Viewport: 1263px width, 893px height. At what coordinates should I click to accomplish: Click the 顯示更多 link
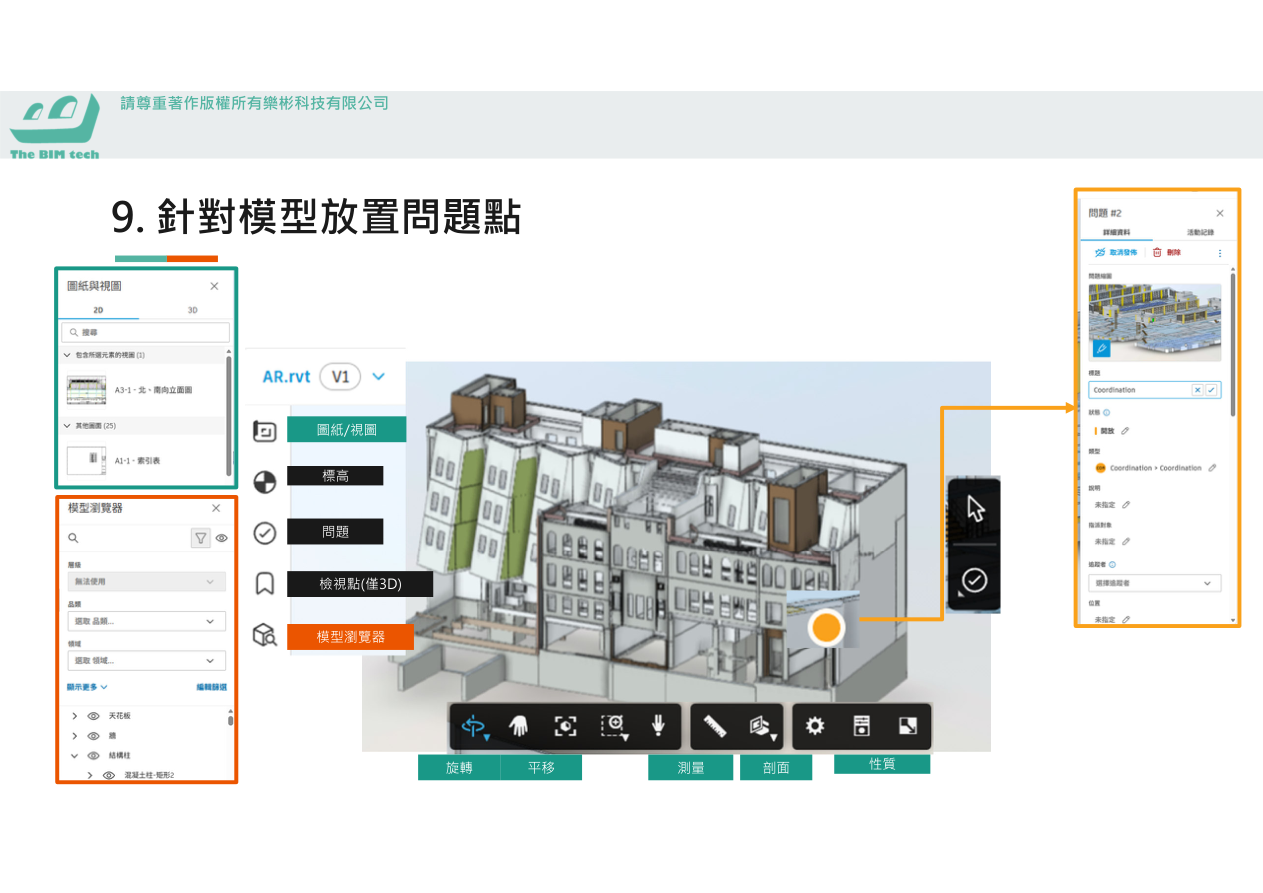tap(87, 687)
